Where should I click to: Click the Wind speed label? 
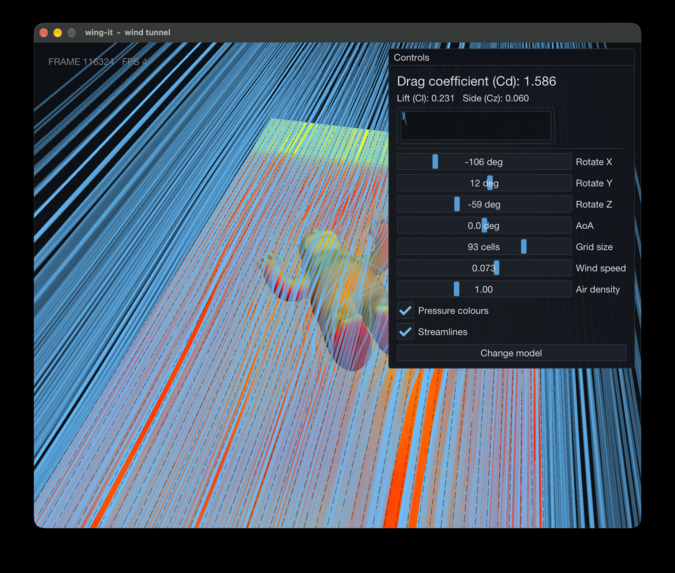(601, 268)
